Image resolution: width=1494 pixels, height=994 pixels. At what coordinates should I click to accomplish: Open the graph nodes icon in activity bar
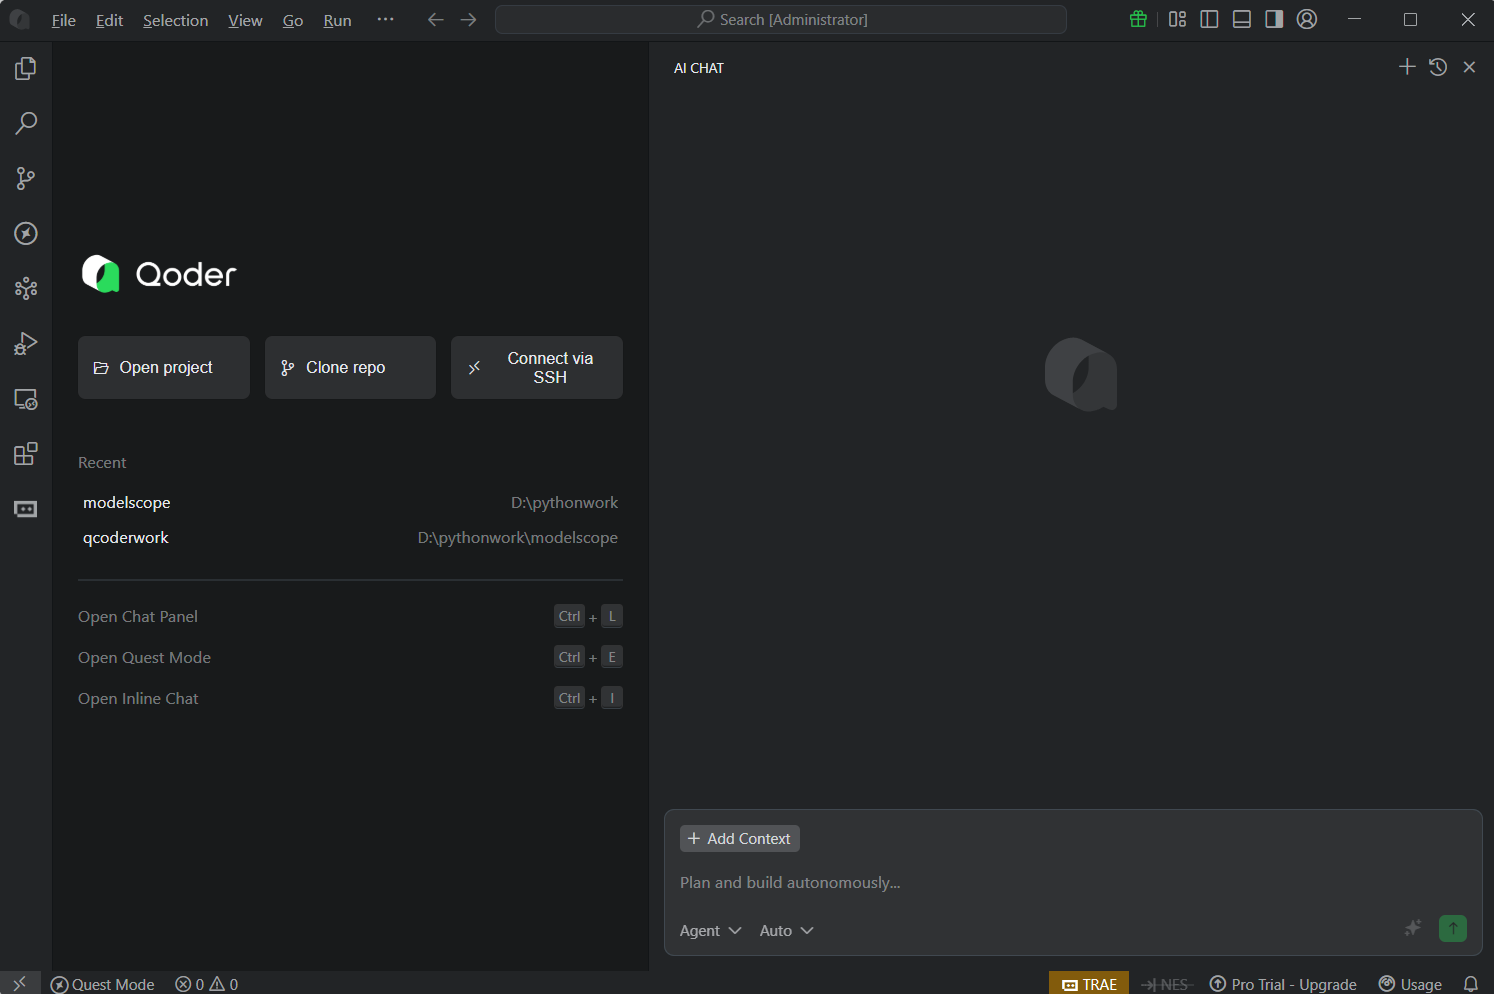26,289
